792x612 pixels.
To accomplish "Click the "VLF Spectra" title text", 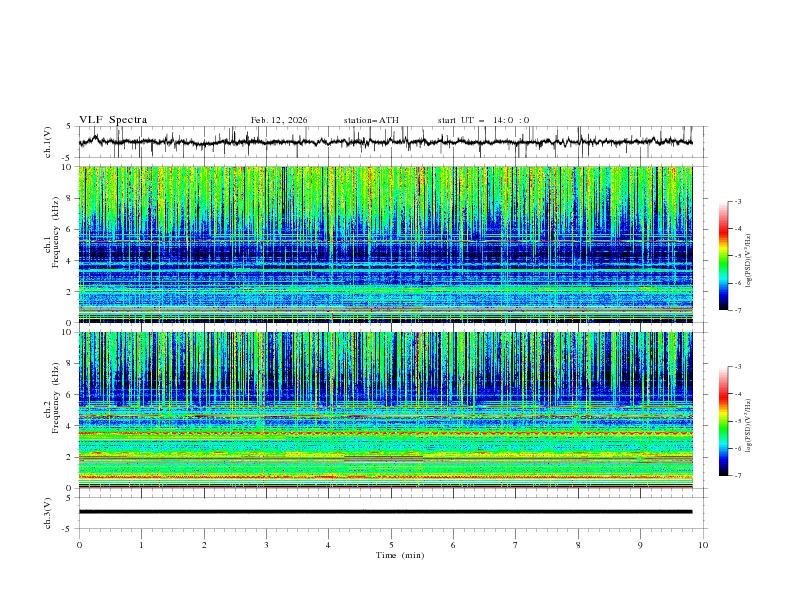I will (113, 120).
